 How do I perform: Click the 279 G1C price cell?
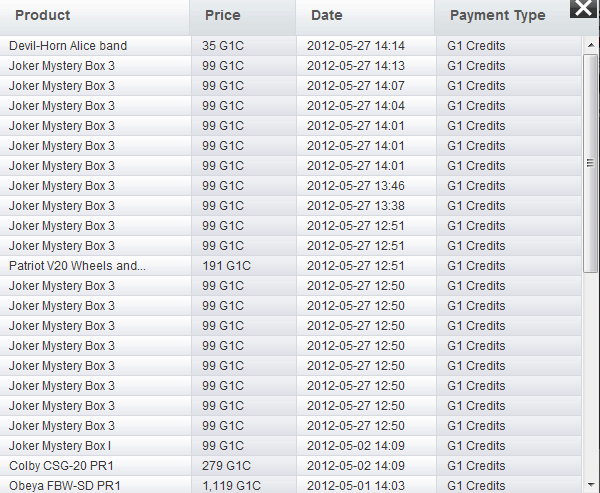[227, 466]
